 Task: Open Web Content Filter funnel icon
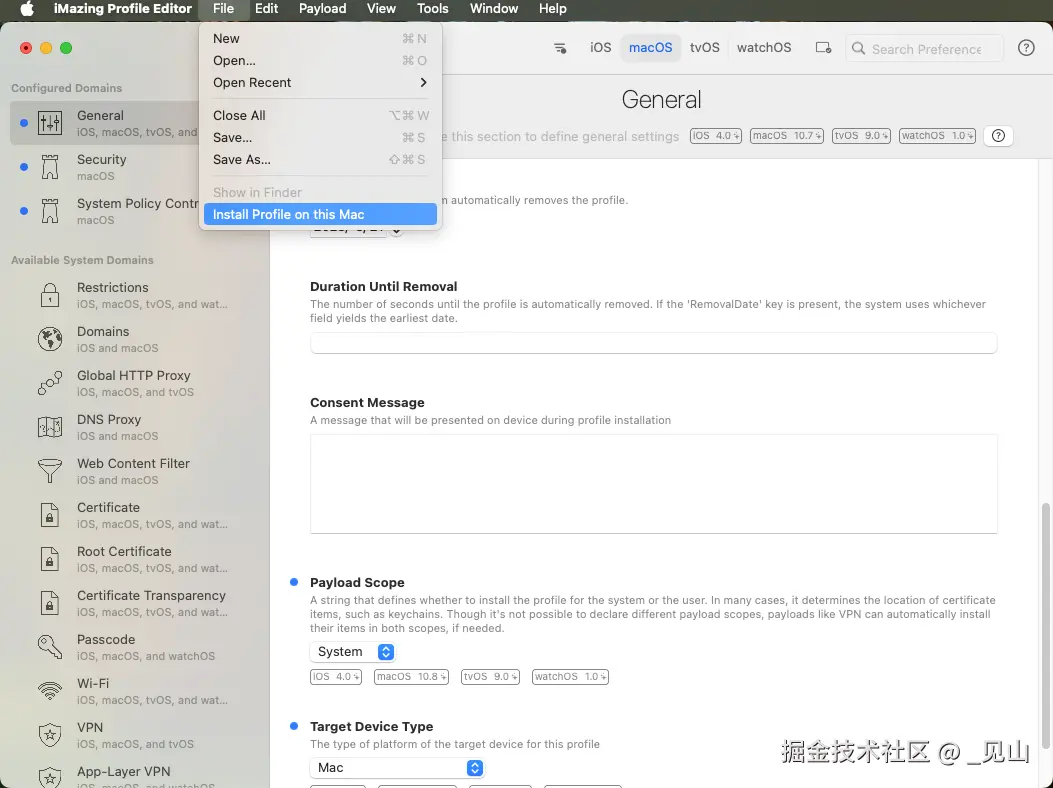tap(50, 471)
